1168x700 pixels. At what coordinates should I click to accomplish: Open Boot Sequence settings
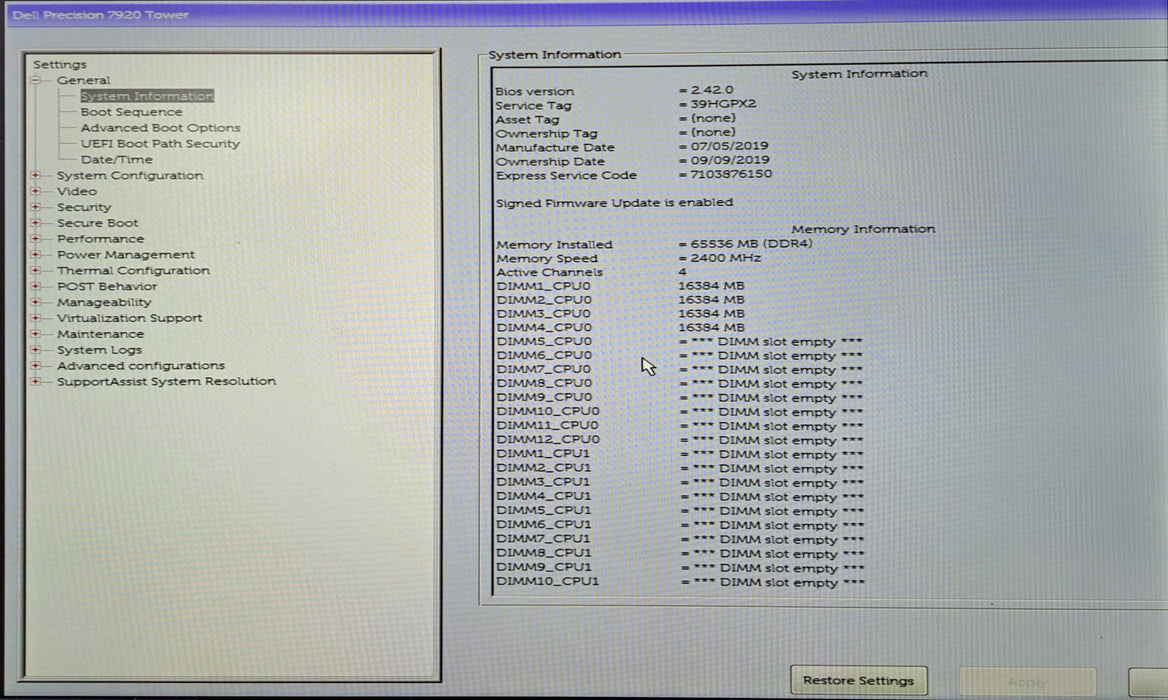tap(131, 112)
